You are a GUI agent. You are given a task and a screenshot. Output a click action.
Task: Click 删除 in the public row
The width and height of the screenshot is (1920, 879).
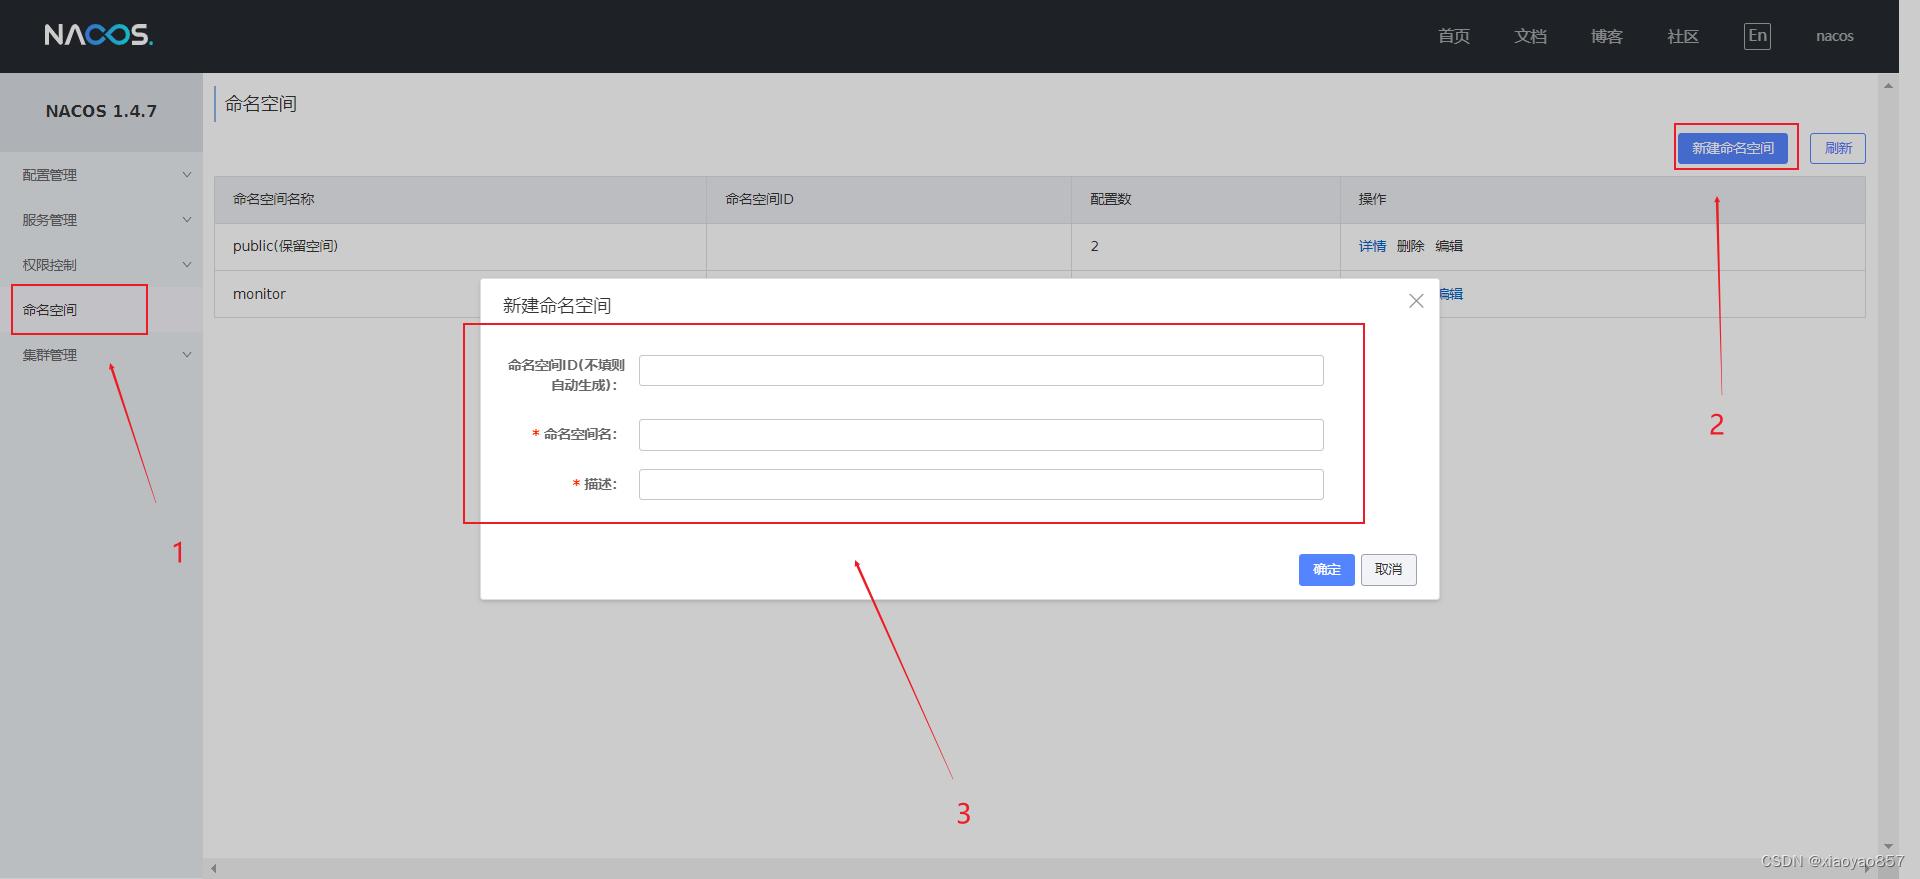click(1411, 246)
